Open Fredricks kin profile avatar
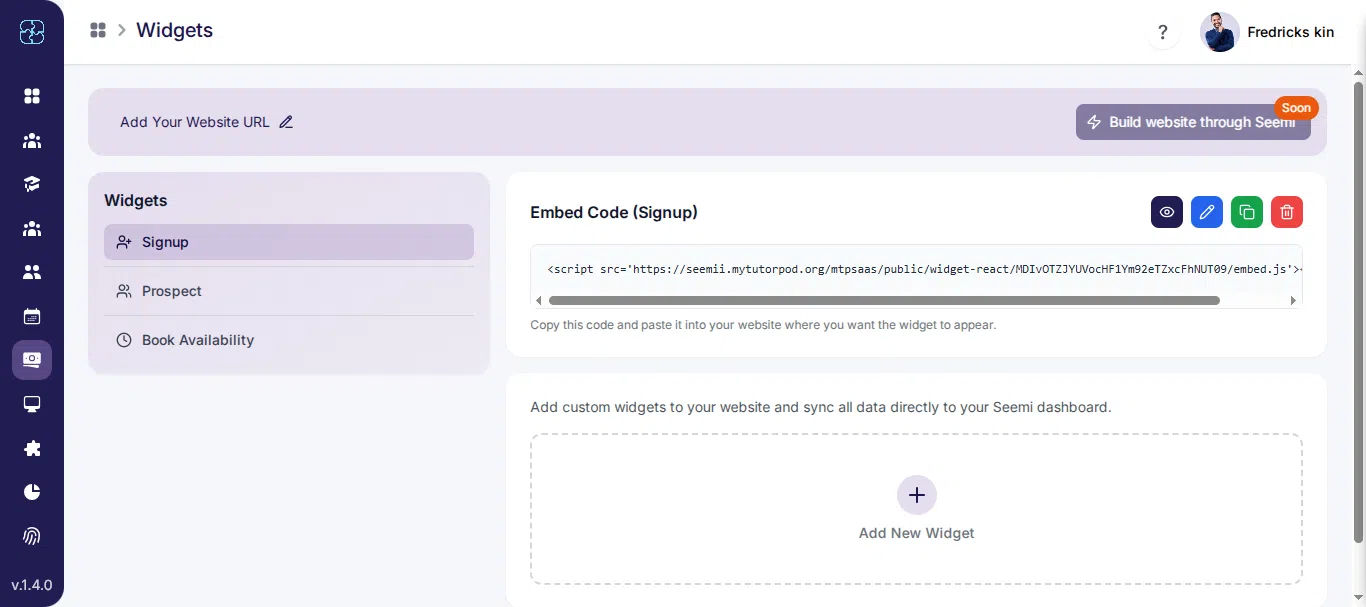This screenshot has height=607, width=1366. pyautogui.click(x=1220, y=32)
